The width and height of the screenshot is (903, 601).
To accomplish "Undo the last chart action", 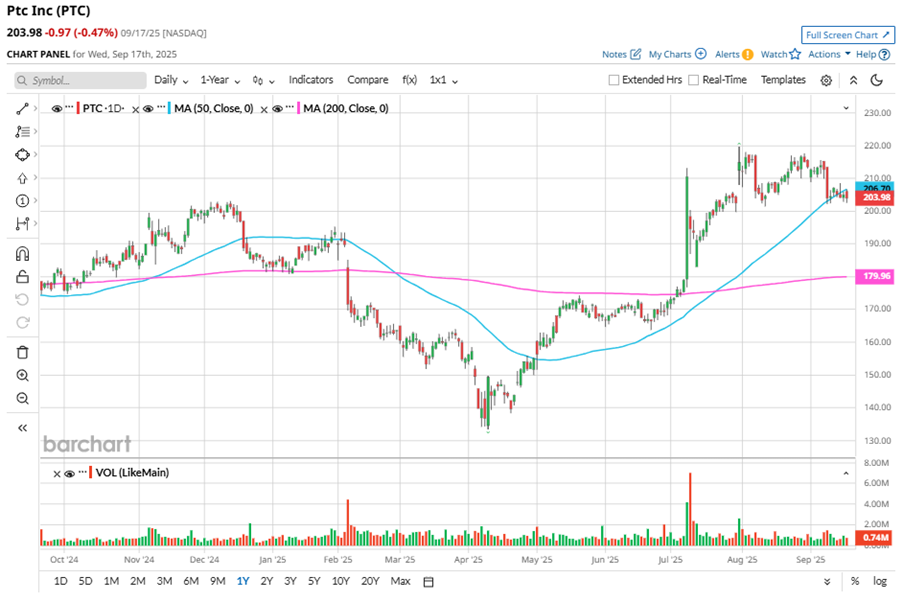I will pyautogui.click(x=22, y=299).
